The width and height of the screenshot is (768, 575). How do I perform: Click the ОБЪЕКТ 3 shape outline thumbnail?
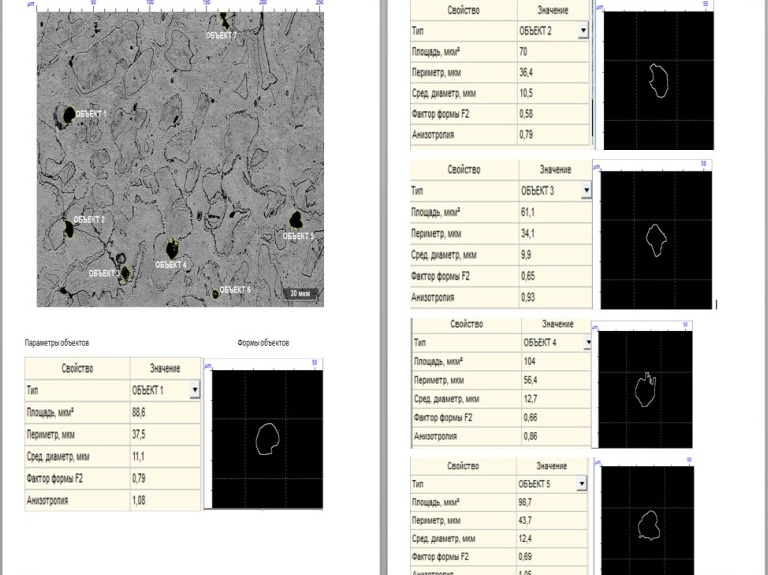(656, 240)
